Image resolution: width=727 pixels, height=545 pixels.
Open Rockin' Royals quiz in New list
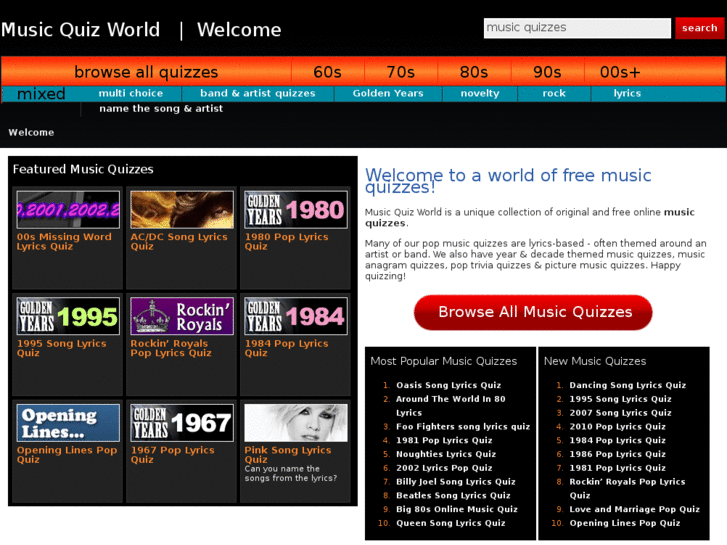point(627,488)
